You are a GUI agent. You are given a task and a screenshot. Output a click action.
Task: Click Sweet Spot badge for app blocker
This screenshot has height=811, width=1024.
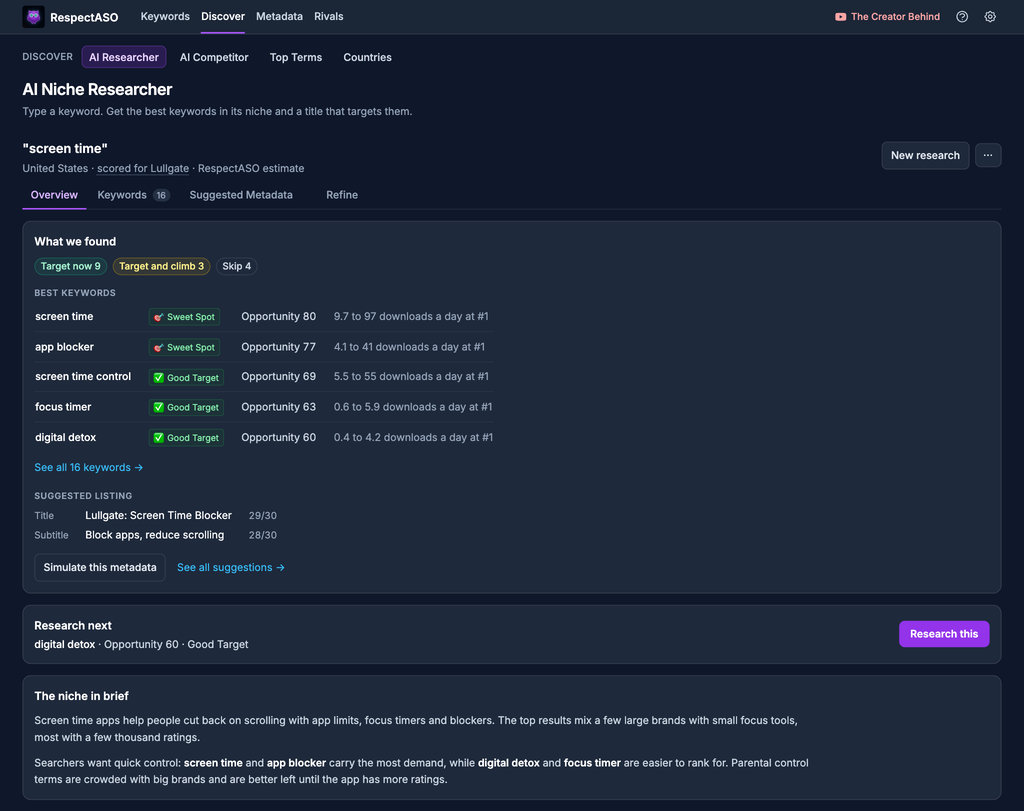point(184,347)
